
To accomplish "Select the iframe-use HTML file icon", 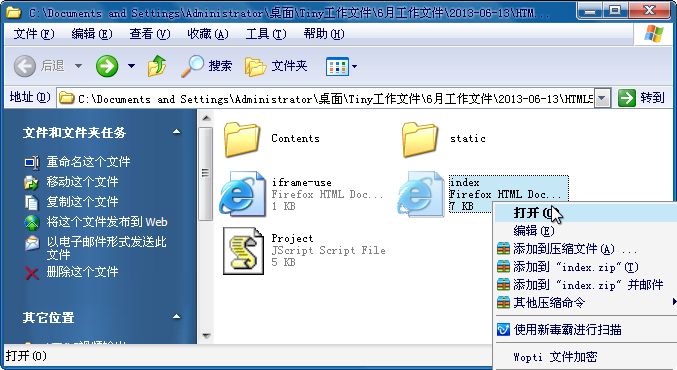I will click(243, 193).
